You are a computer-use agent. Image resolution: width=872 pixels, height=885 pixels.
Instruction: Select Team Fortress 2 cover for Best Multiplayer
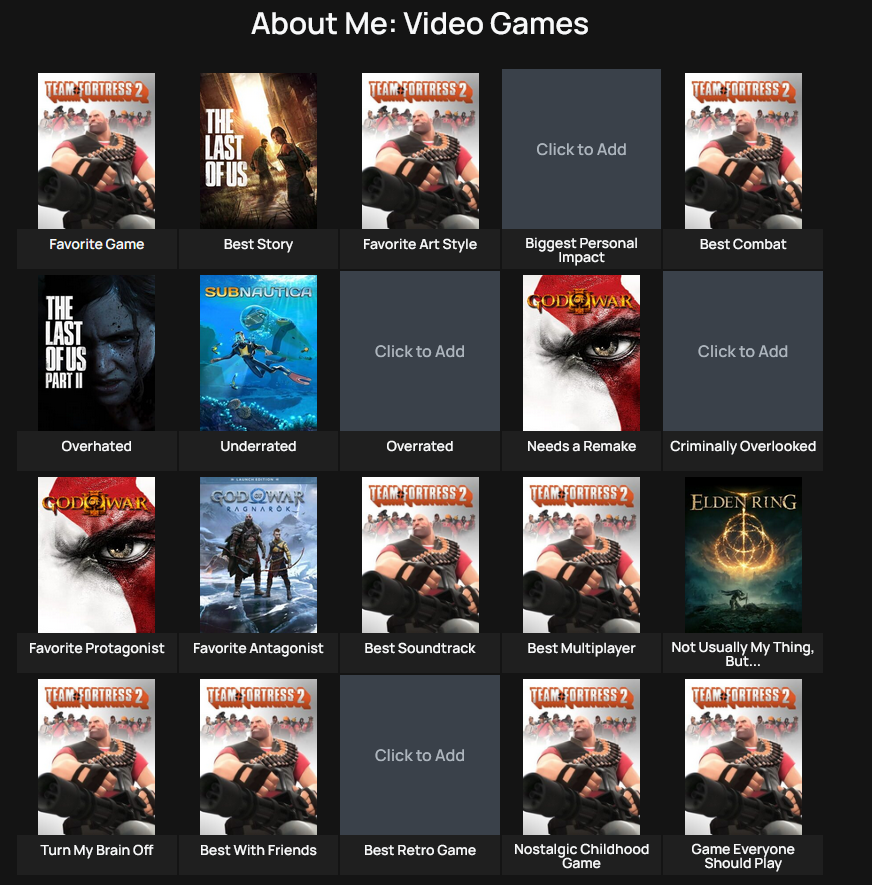[581, 555]
